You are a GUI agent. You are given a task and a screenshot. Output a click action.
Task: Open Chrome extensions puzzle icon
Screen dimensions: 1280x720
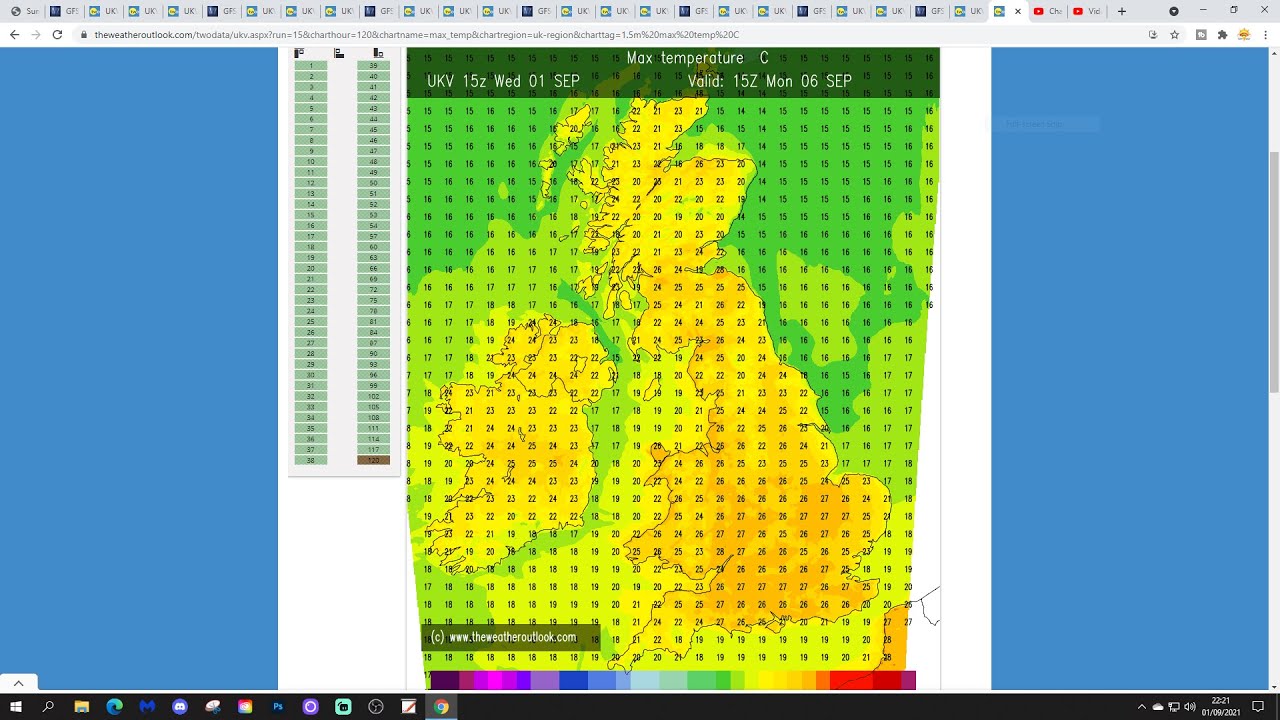pyautogui.click(x=1222, y=34)
